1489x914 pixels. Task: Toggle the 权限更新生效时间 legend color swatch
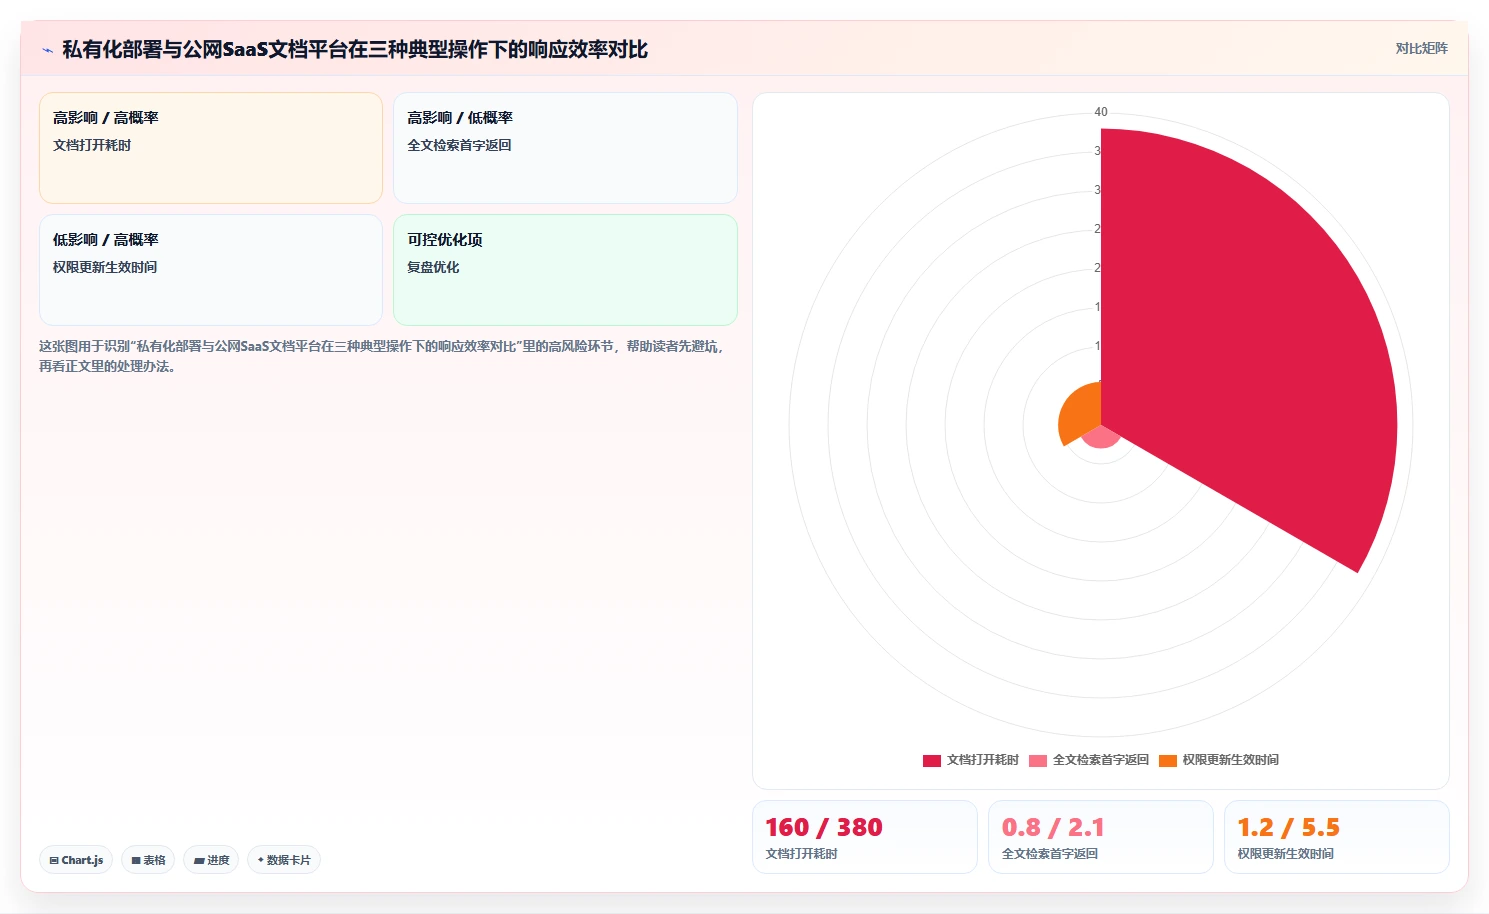(x=1168, y=760)
